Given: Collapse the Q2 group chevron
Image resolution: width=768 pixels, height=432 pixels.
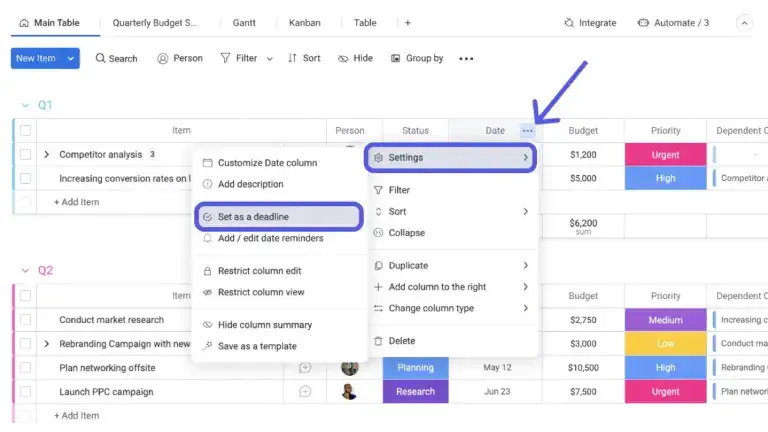Looking at the screenshot, I should click(x=25, y=270).
